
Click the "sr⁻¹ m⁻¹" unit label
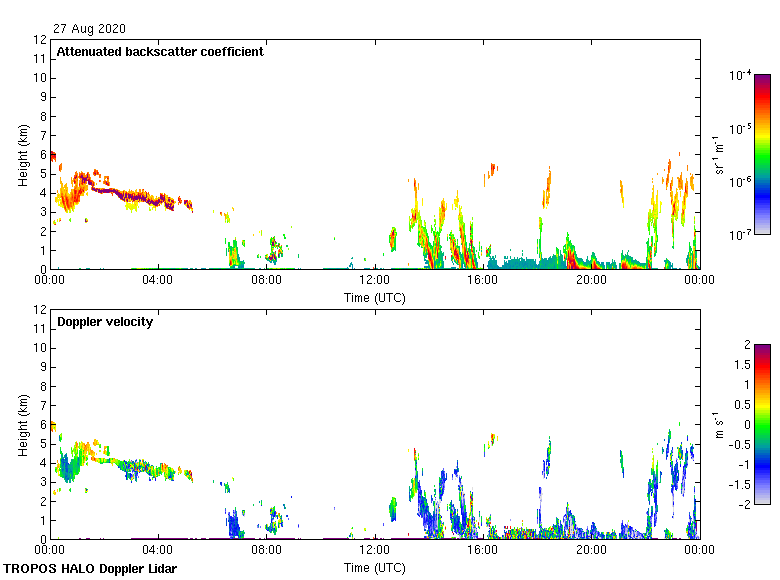pos(719,154)
